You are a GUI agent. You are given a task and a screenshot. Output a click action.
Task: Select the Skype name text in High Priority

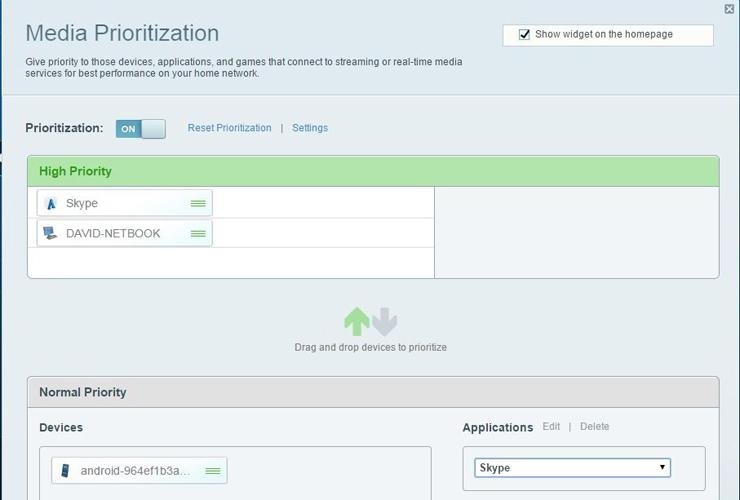coord(82,203)
